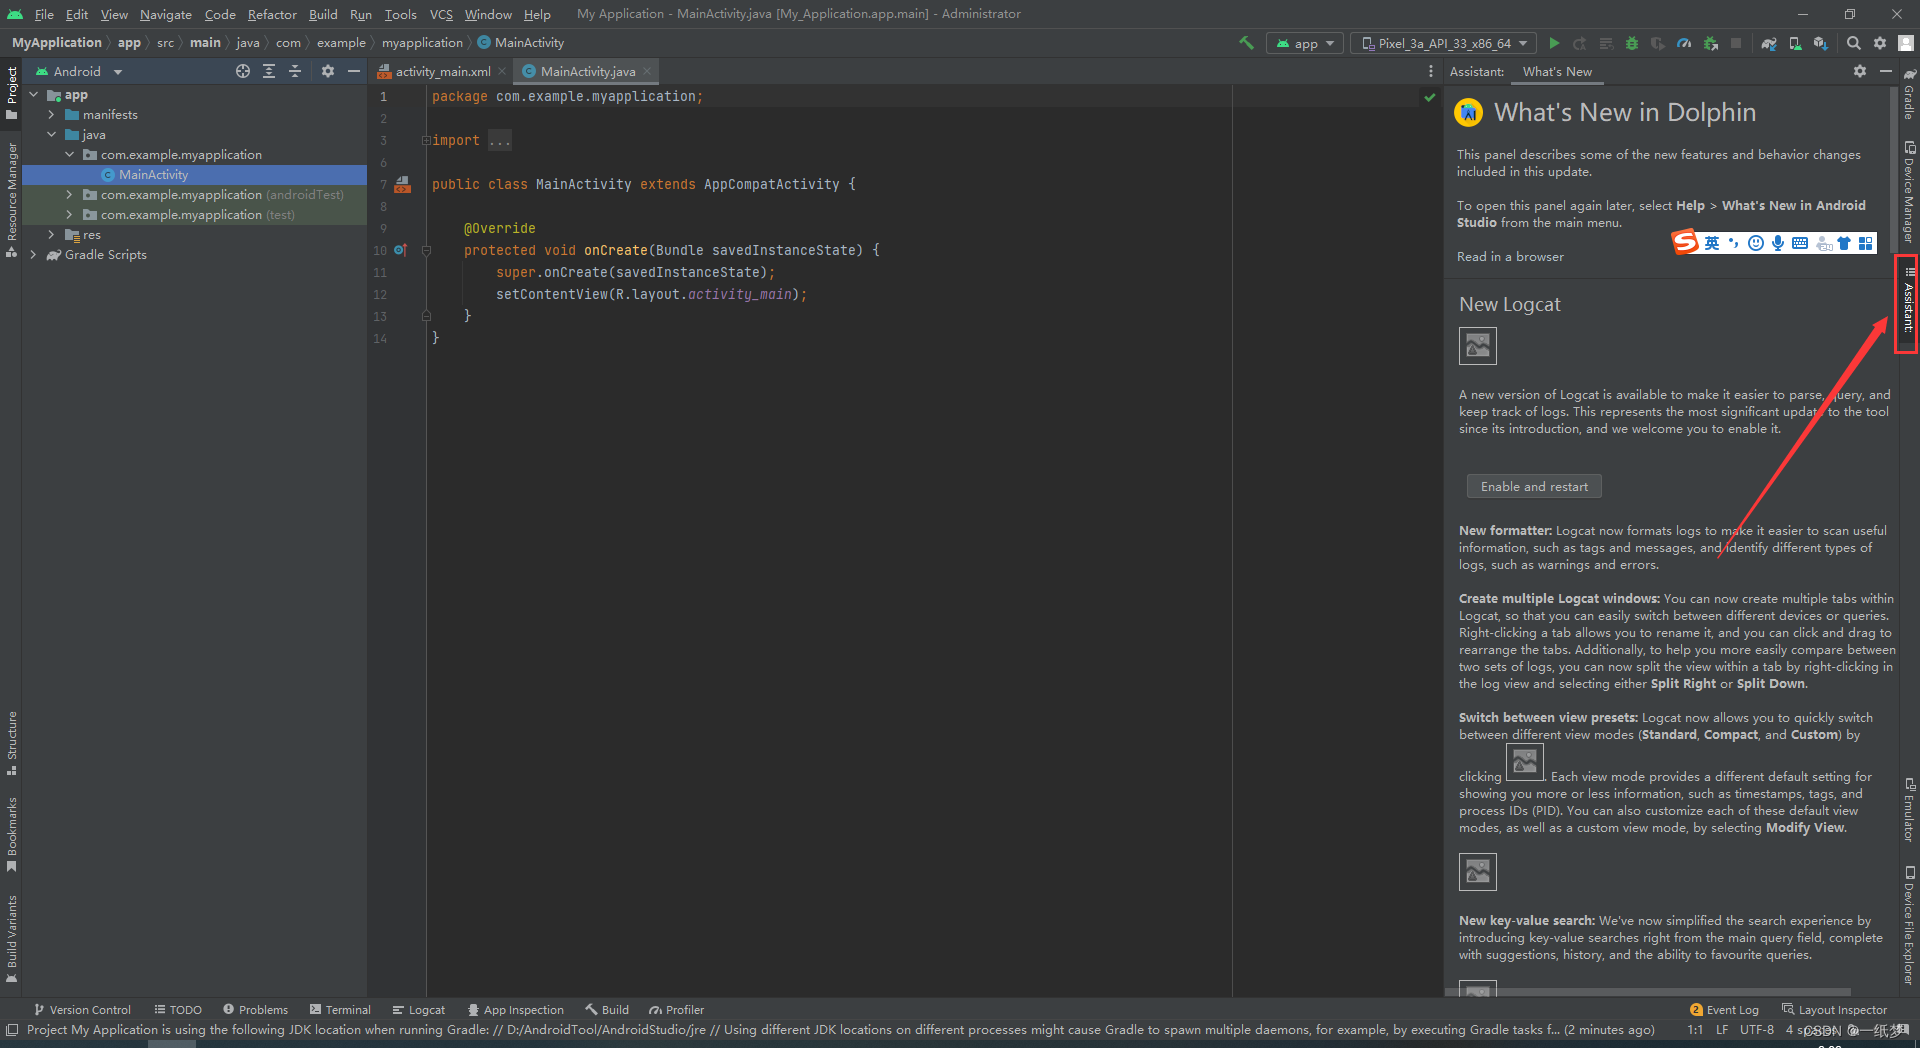
Task: Click the override gutter icon on line 10
Action: 400,250
